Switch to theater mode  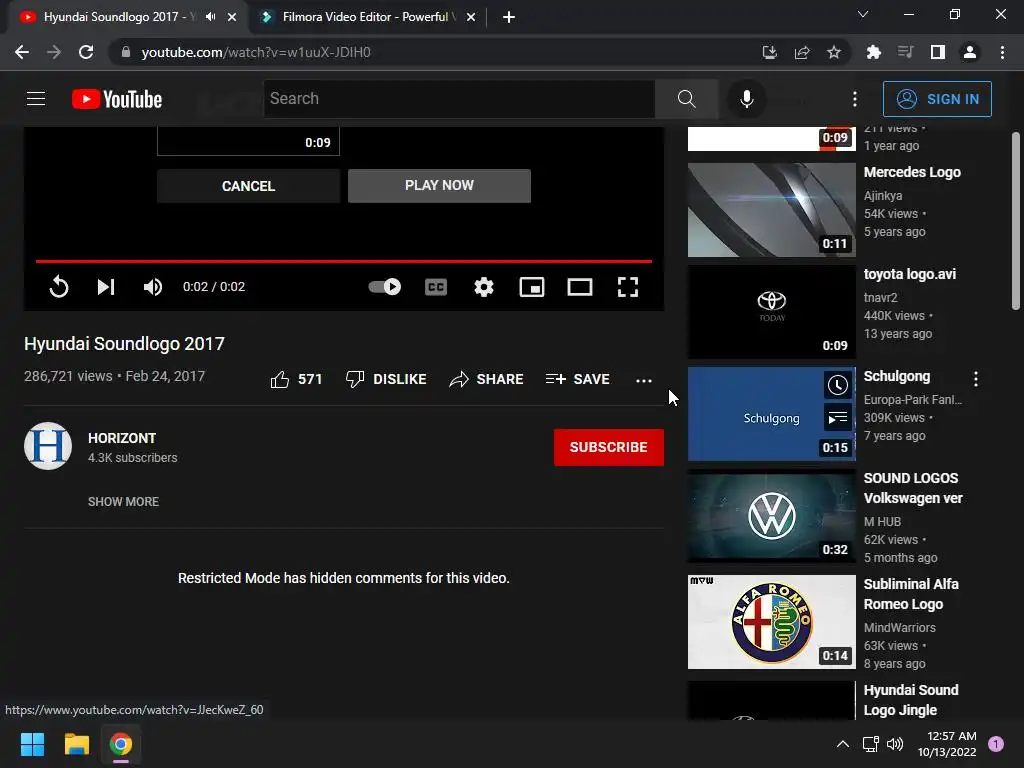coord(580,287)
